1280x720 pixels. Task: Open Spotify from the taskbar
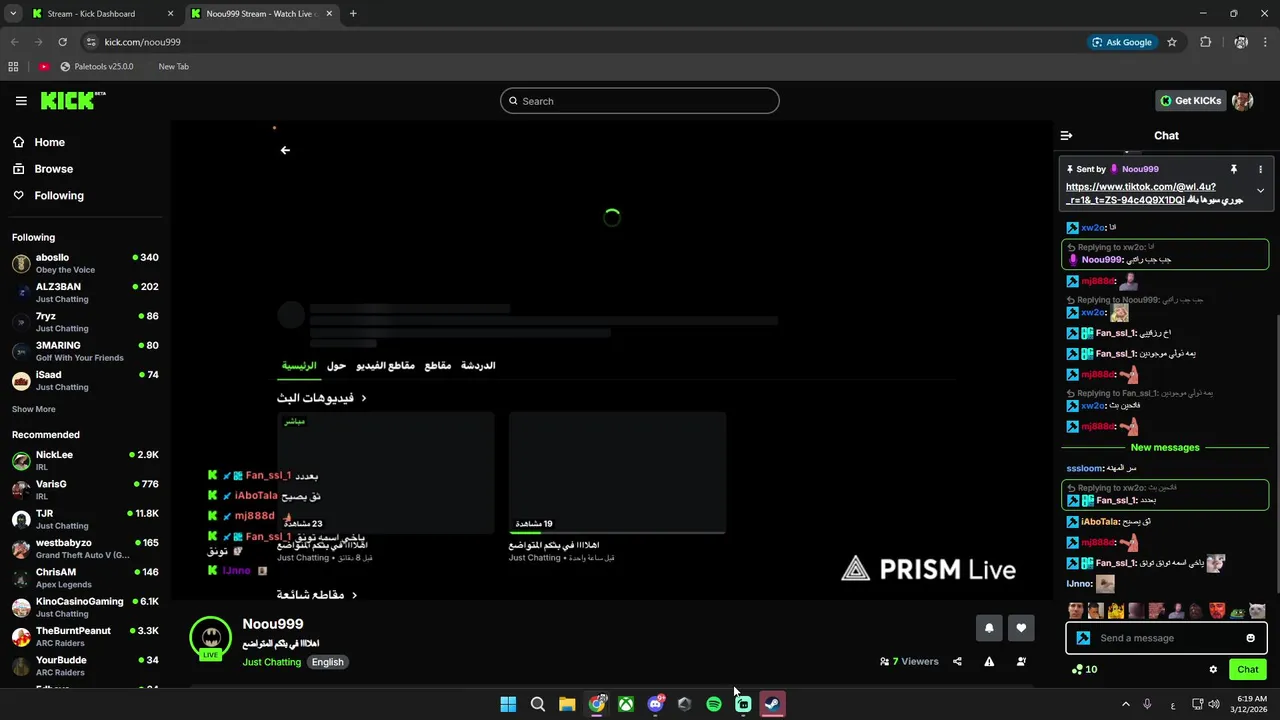(x=714, y=704)
